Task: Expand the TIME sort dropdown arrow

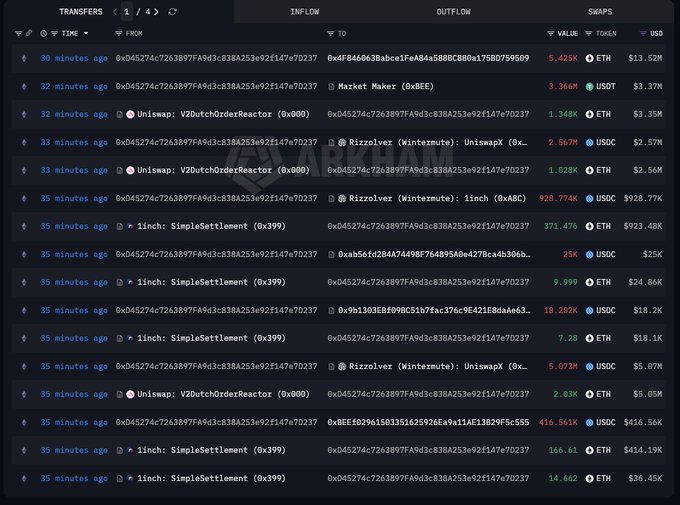Action: pos(86,33)
